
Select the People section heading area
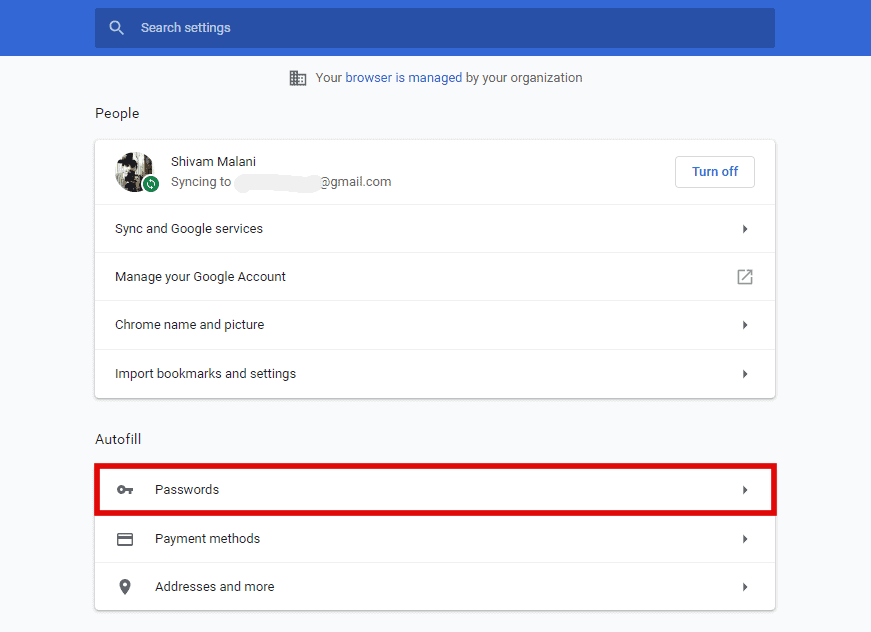point(117,113)
